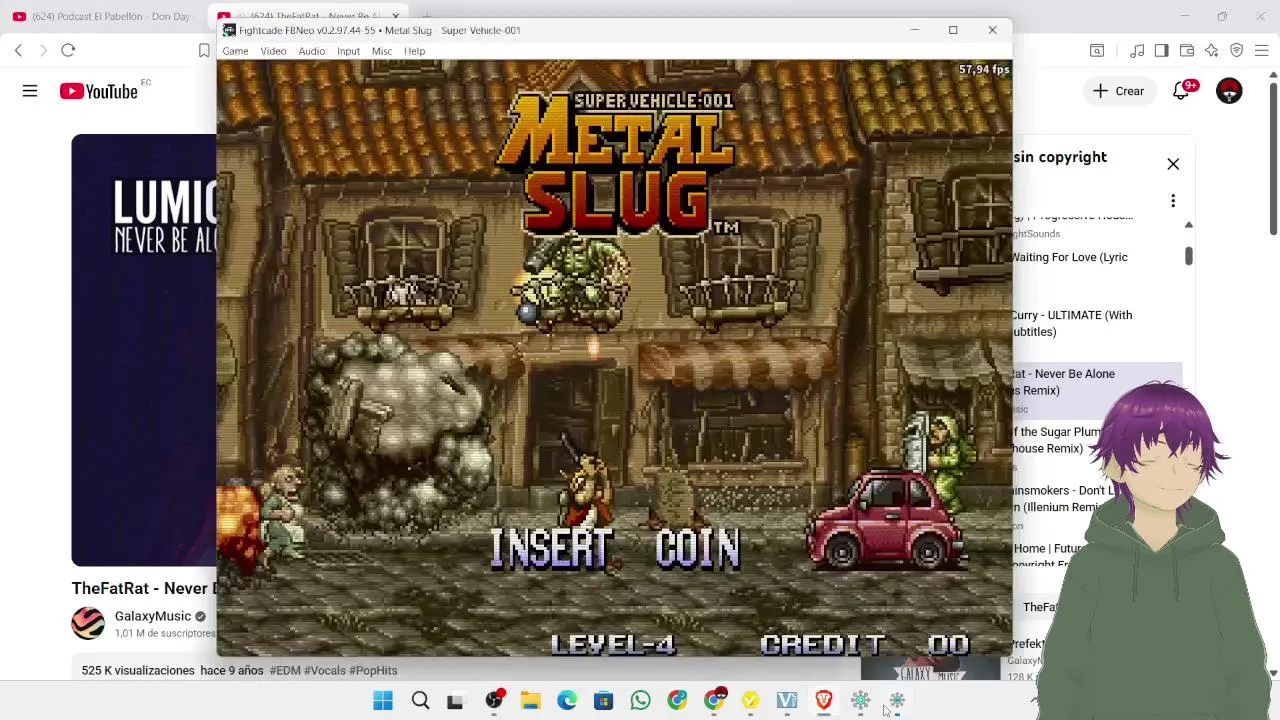The image size is (1280, 720).
Task: Open the Brave Wallet icon
Action: point(1187,50)
